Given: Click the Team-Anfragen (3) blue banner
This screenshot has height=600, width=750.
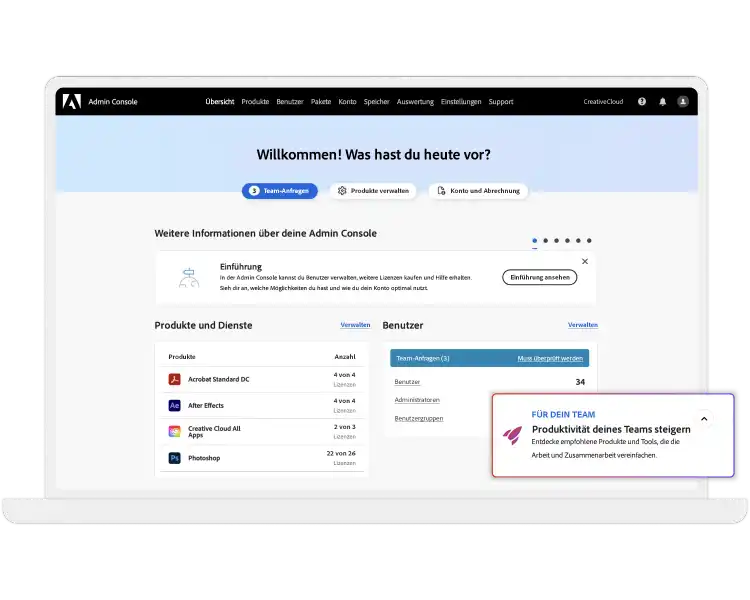Looking at the screenshot, I should pos(489,358).
